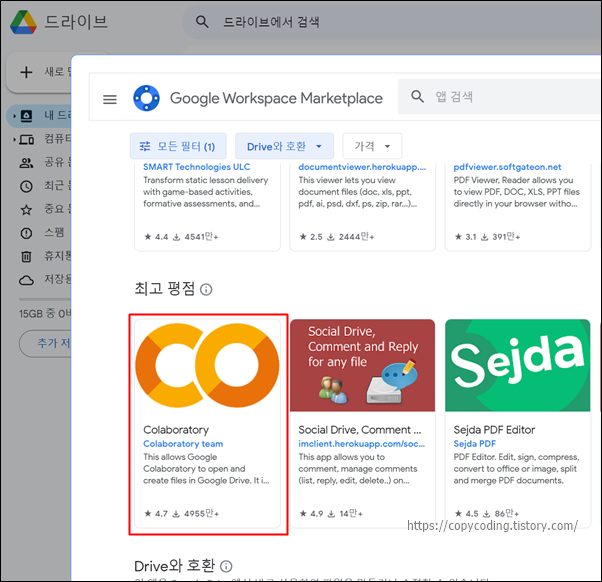Viewport: 602px width, 582px height.
Task: Open Trash bin icon in sidebar
Action: click(26, 256)
